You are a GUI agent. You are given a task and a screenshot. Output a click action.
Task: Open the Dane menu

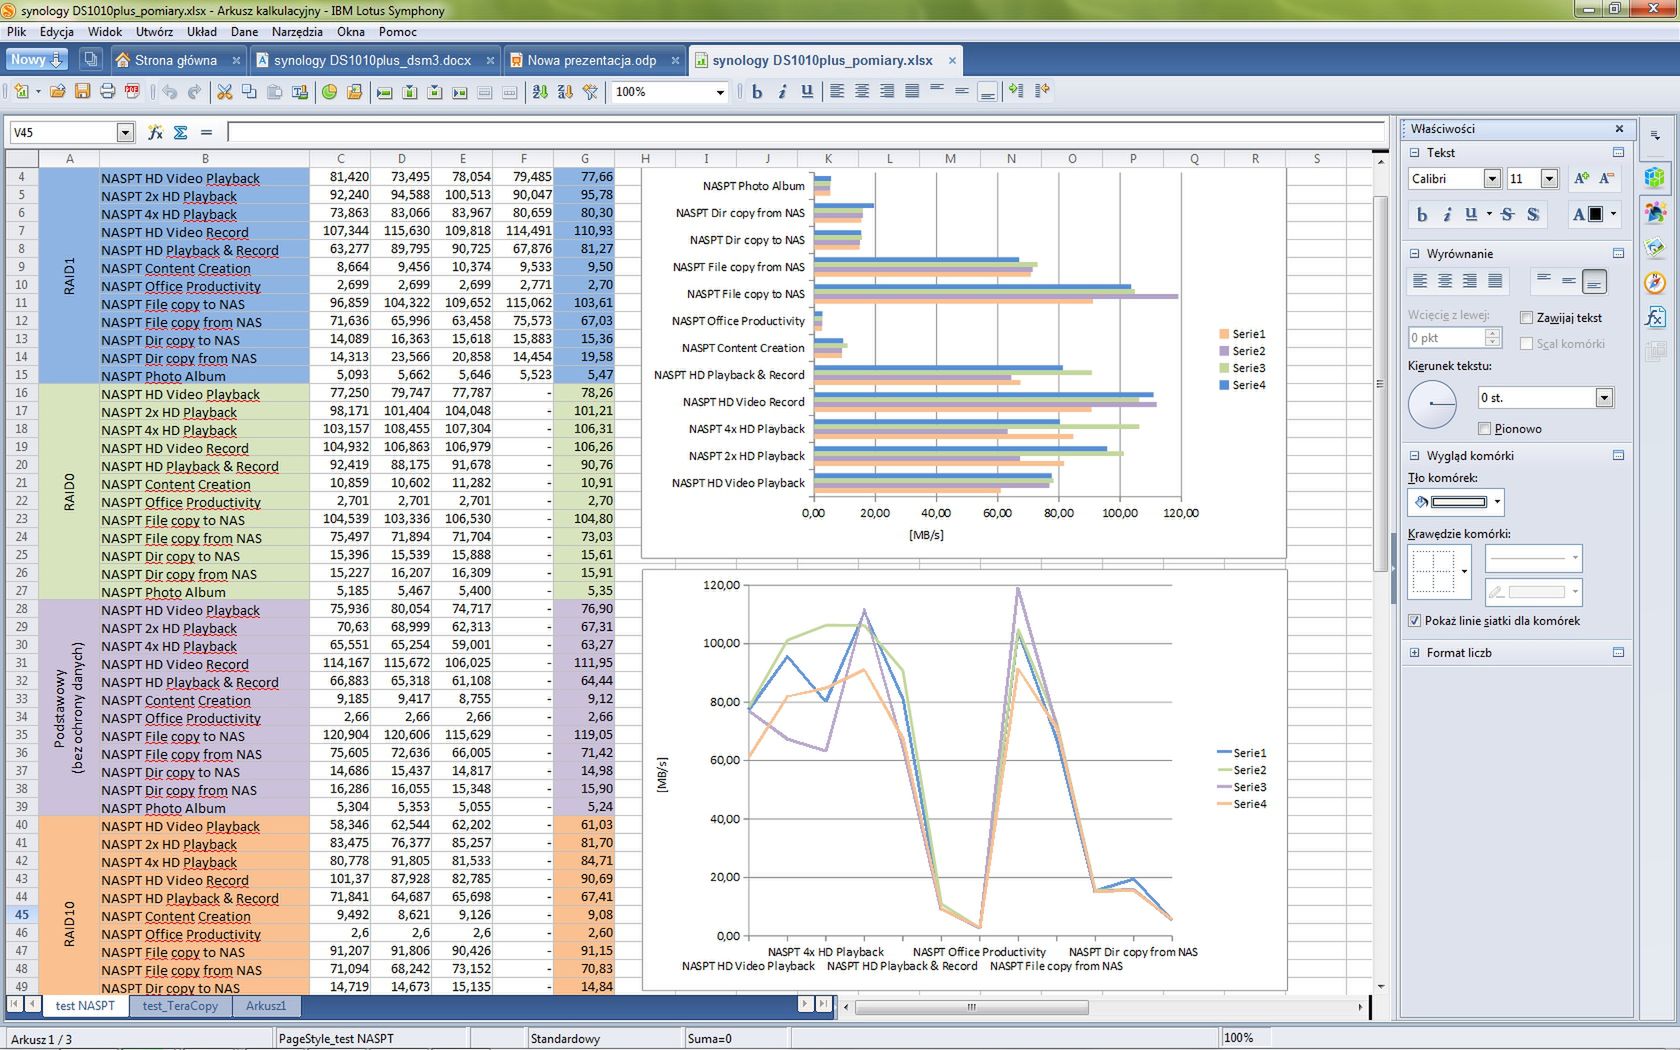(244, 32)
